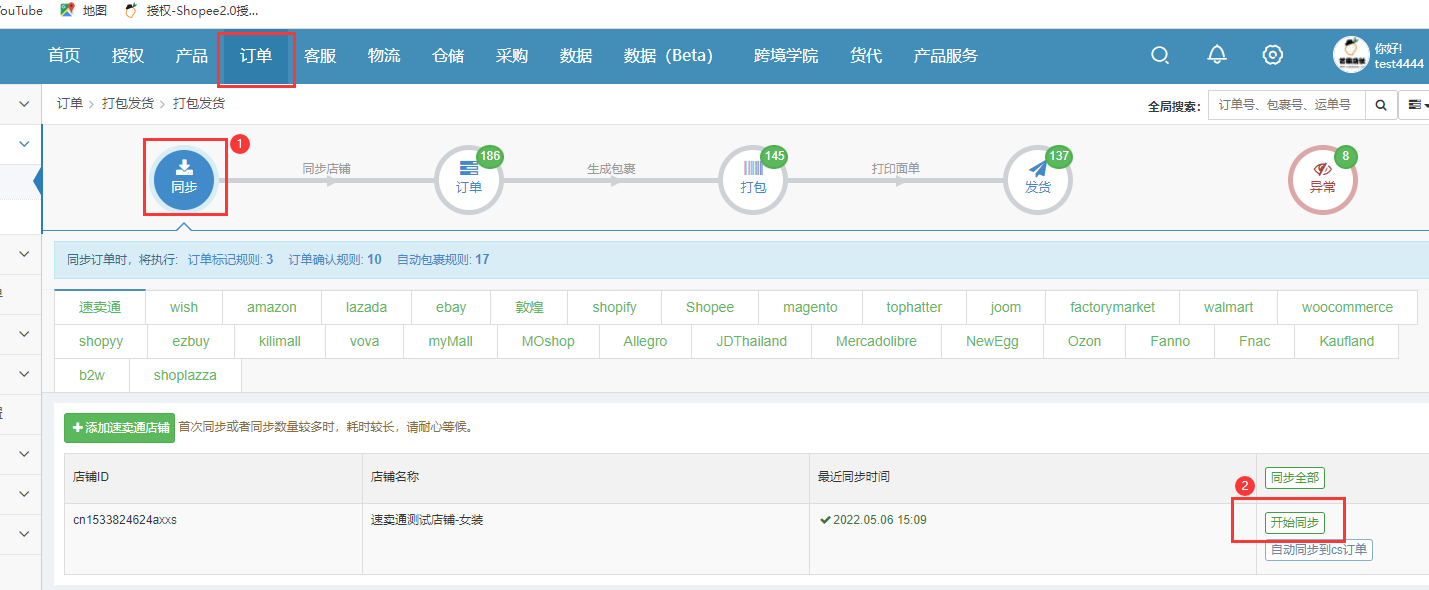
Task: Select the shopyy platform tab
Action: 101,341
